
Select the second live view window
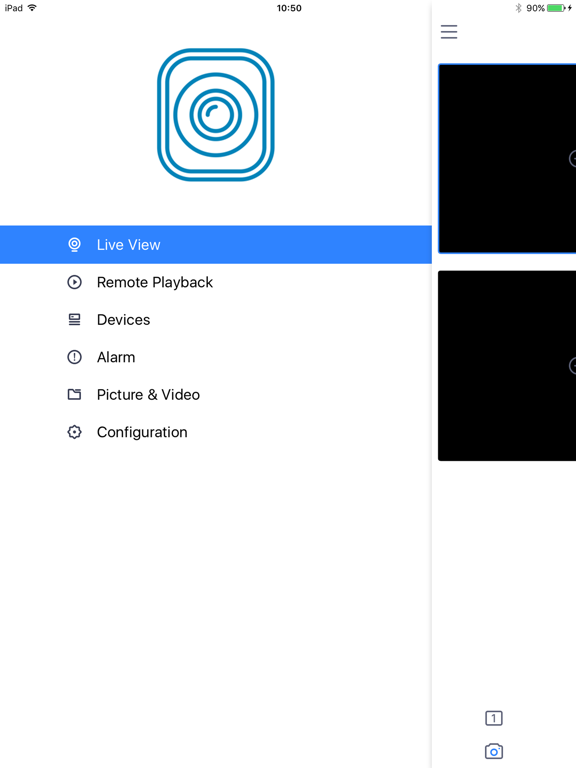[x=507, y=365]
